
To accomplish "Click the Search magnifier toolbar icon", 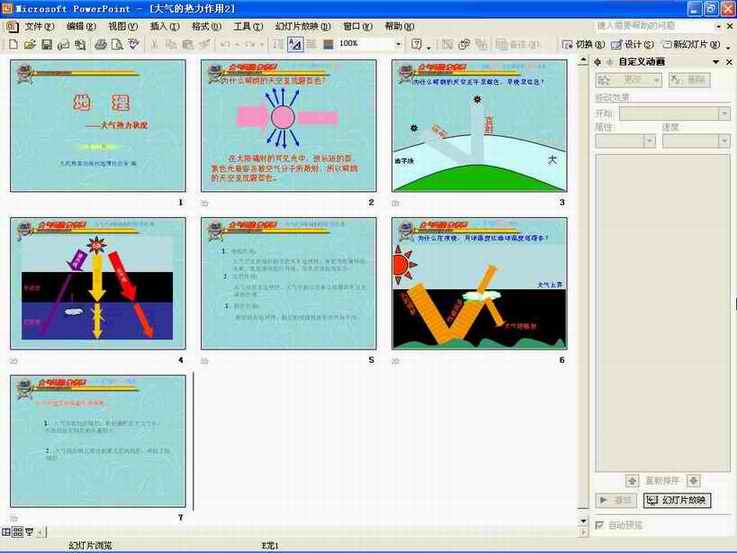I will pos(80,45).
